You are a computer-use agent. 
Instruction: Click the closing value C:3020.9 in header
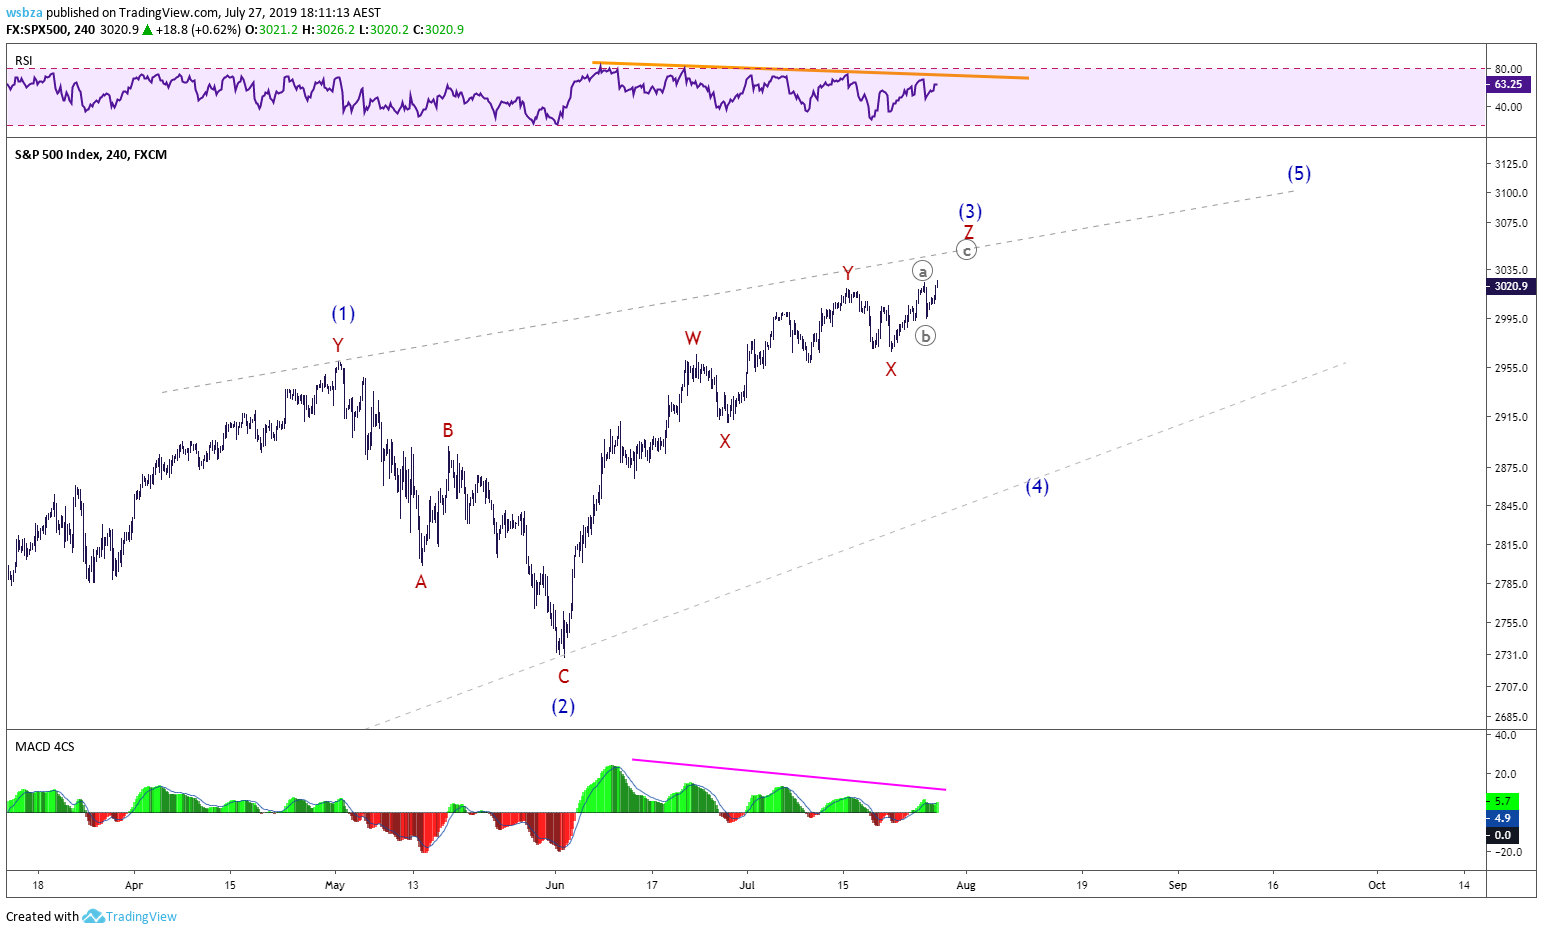439,30
